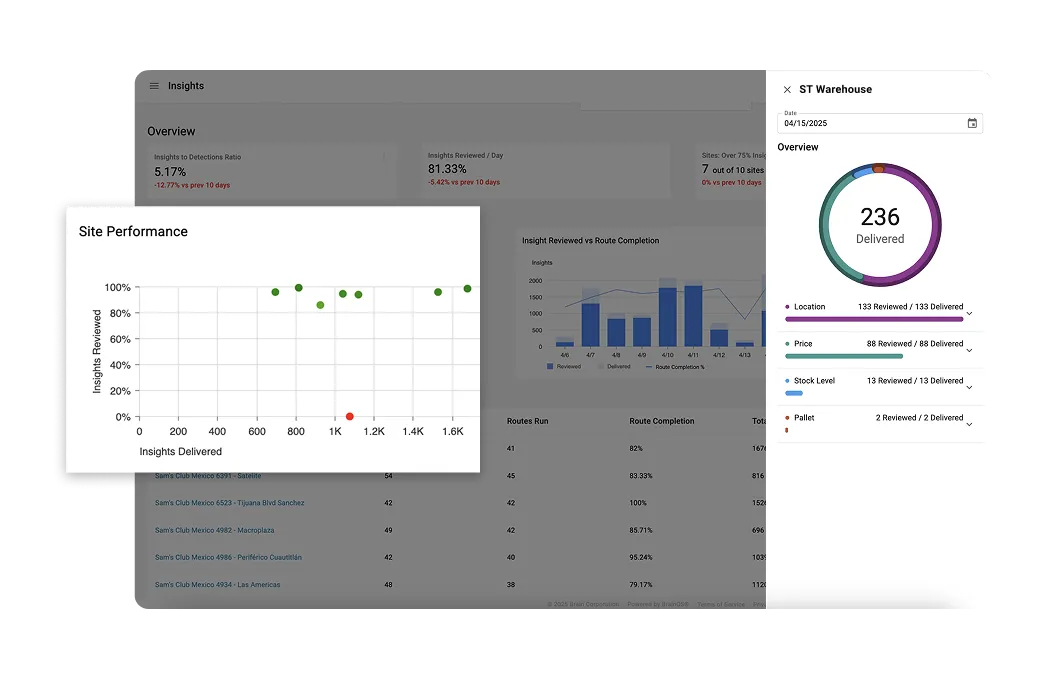The height and width of the screenshot is (680, 1060).
Task: Click the red outlier point in Site Performance
Action: click(x=350, y=416)
